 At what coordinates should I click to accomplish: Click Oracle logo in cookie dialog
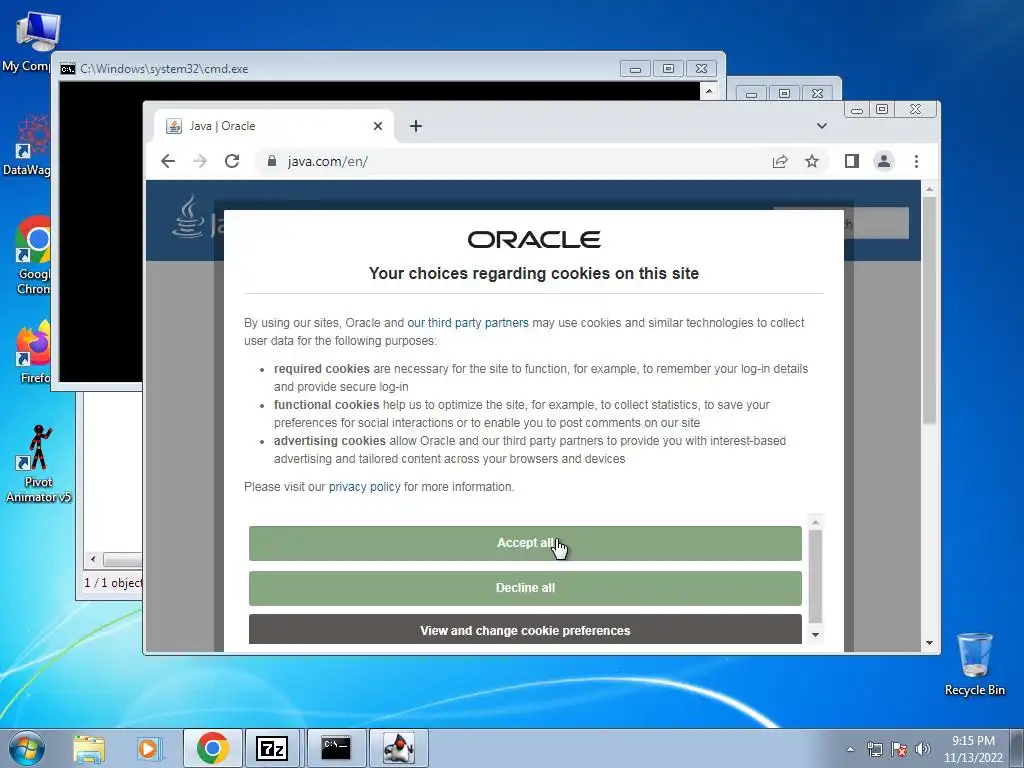coord(534,240)
